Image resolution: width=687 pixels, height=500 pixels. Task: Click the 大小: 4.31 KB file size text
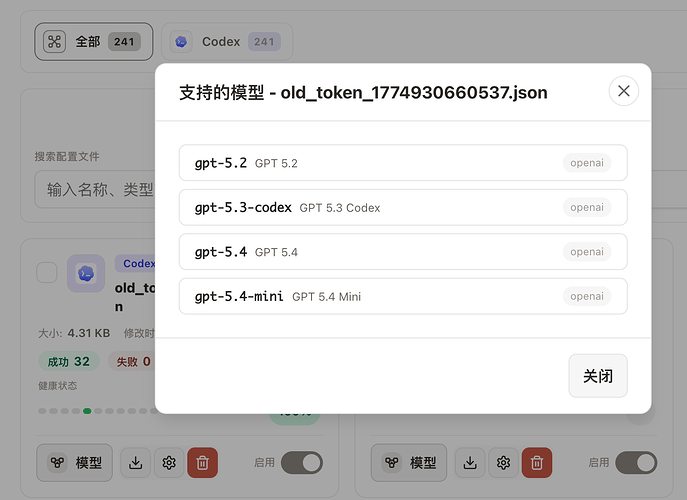74,333
